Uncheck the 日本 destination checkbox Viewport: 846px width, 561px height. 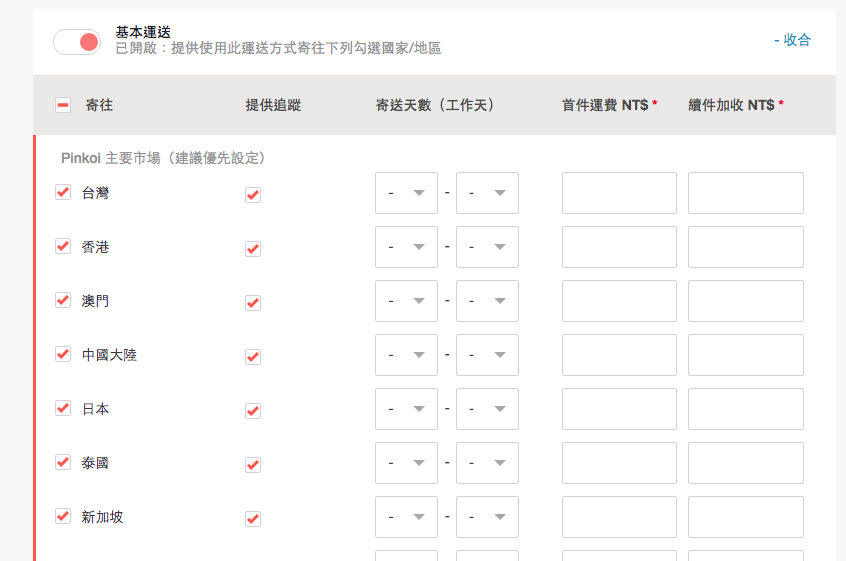point(63,408)
